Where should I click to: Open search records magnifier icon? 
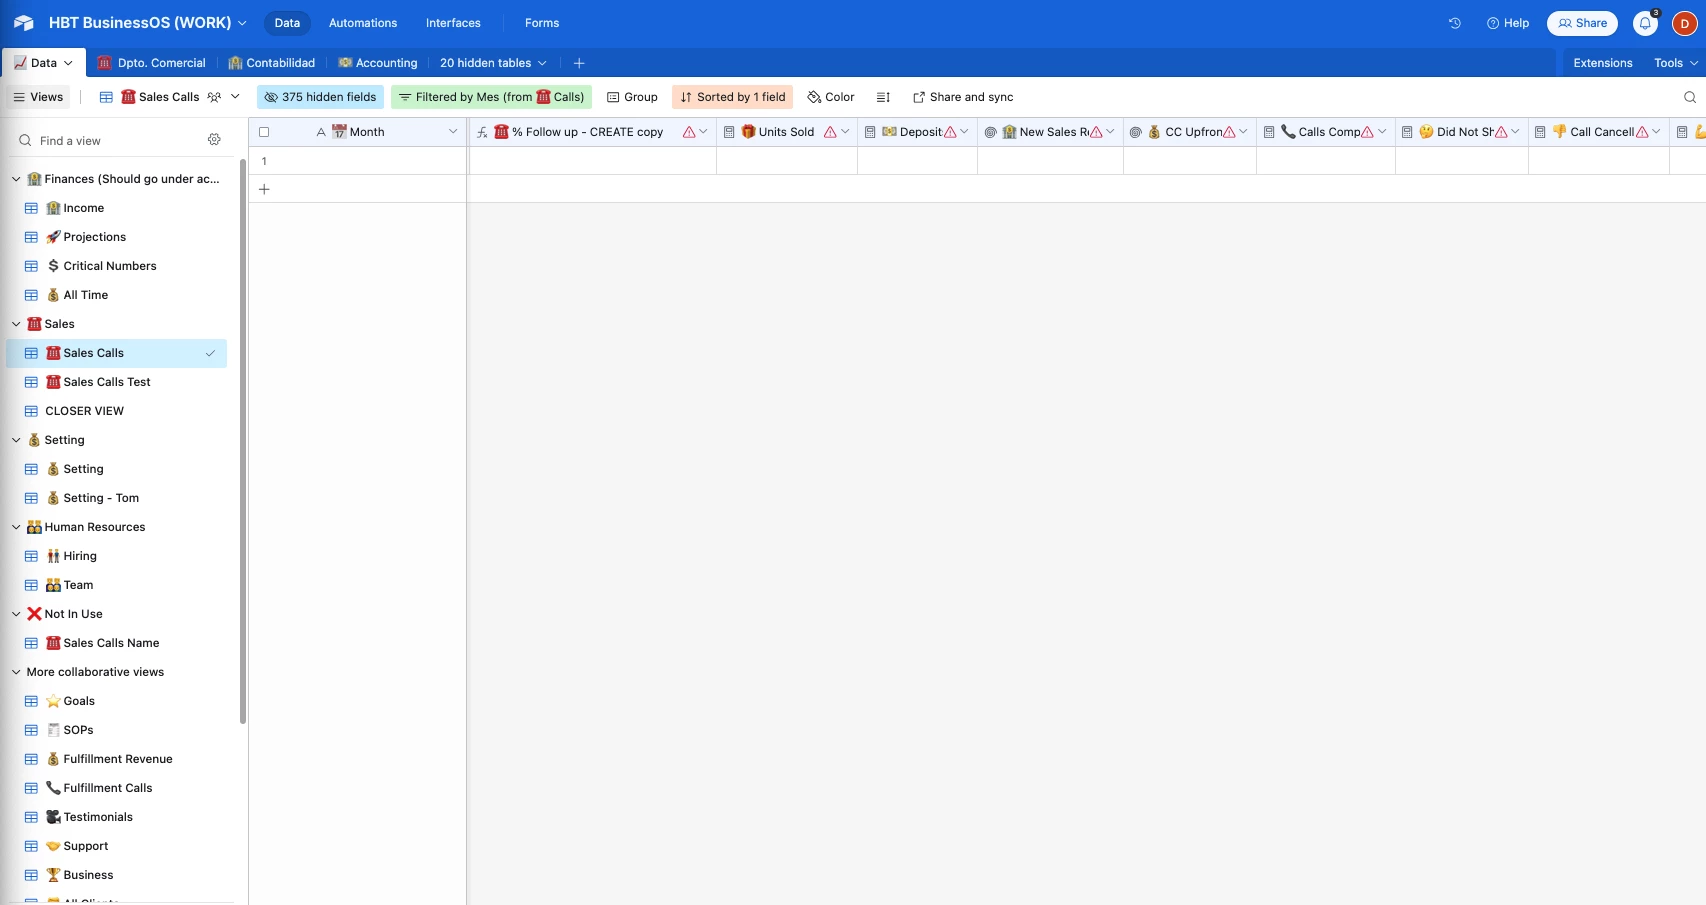tap(1690, 97)
